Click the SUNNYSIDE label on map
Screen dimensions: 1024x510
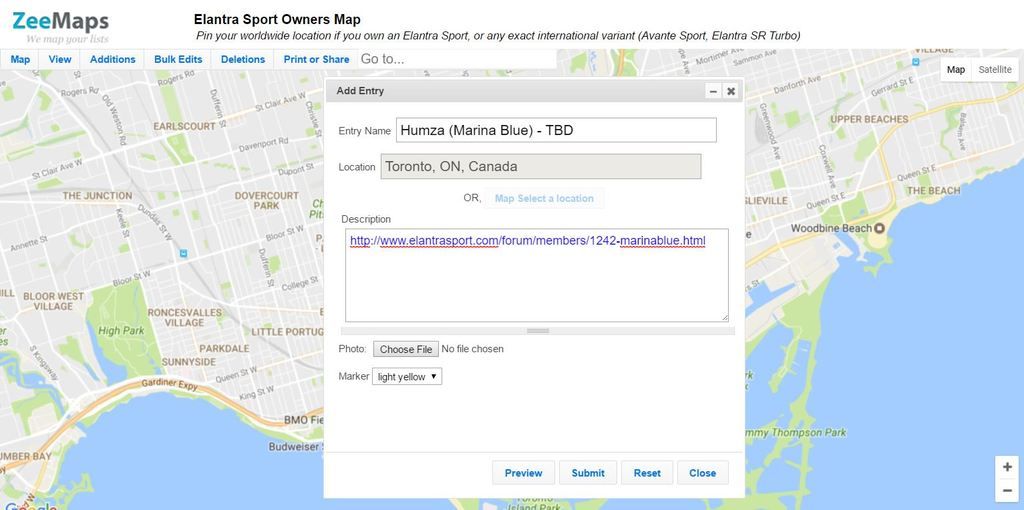189,361
